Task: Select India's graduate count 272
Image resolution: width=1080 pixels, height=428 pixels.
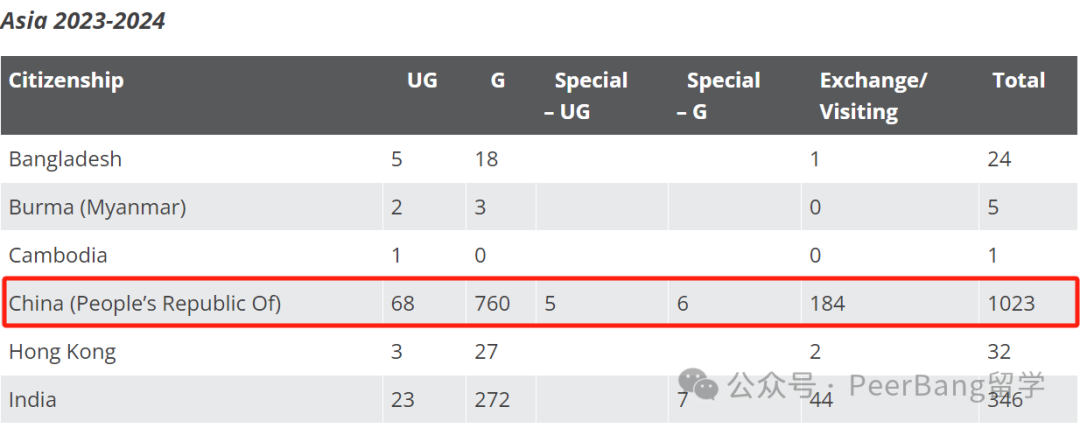Action: tap(492, 400)
